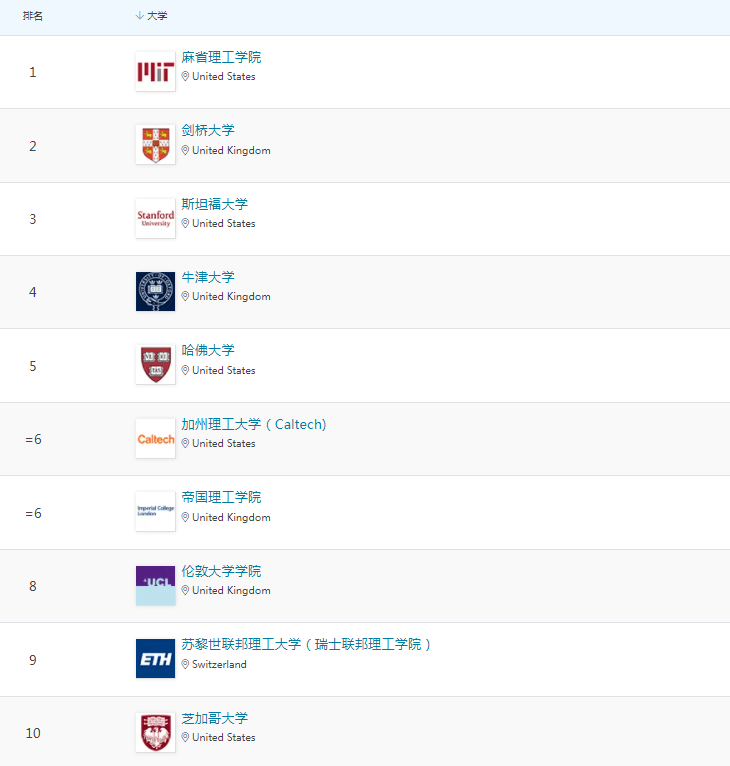This screenshot has height=766, width=730.
Task: Click location pin icon beside Switzerland
Action: pos(185,664)
